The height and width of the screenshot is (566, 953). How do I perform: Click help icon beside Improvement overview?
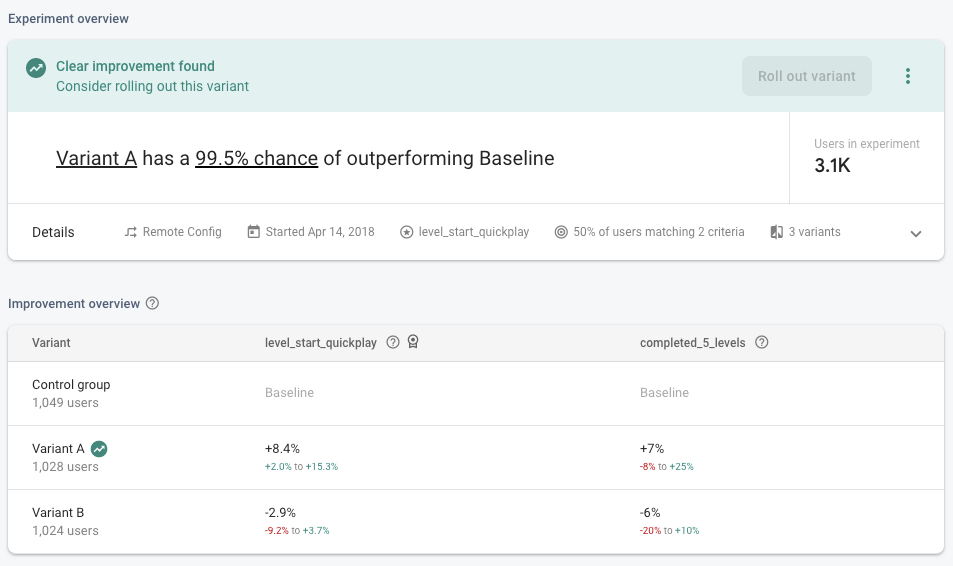click(153, 304)
